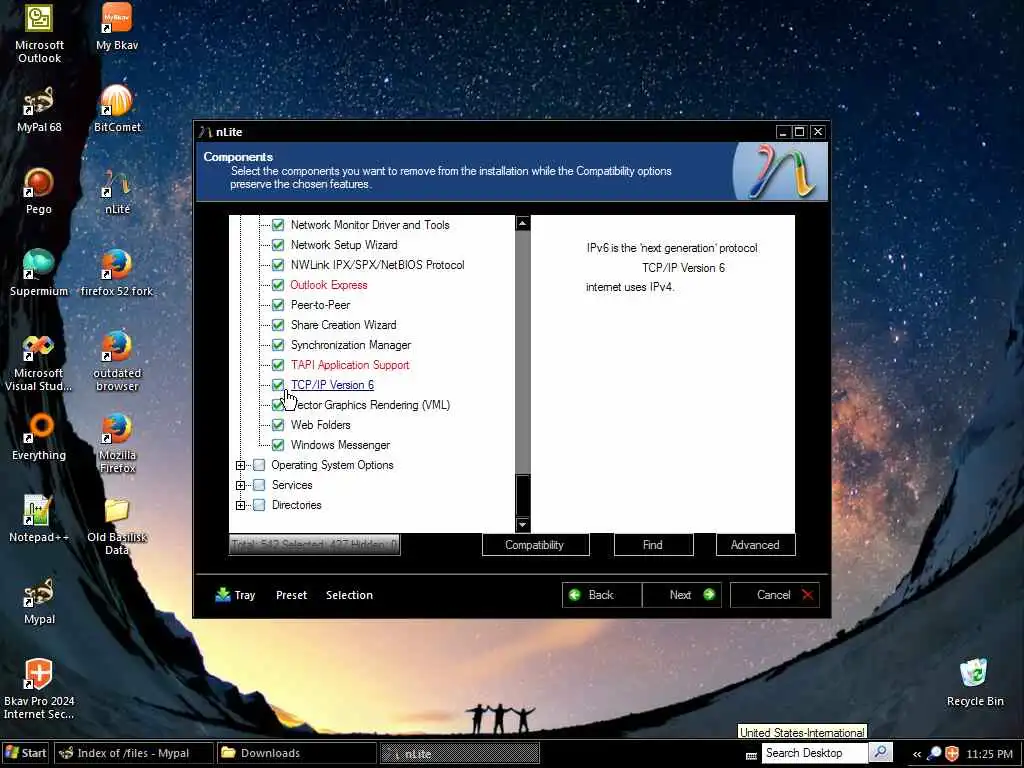The image size is (1024, 768).
Task: Cancel the nLite wizard
Action: pyautogui.click(x=775, y=595)
